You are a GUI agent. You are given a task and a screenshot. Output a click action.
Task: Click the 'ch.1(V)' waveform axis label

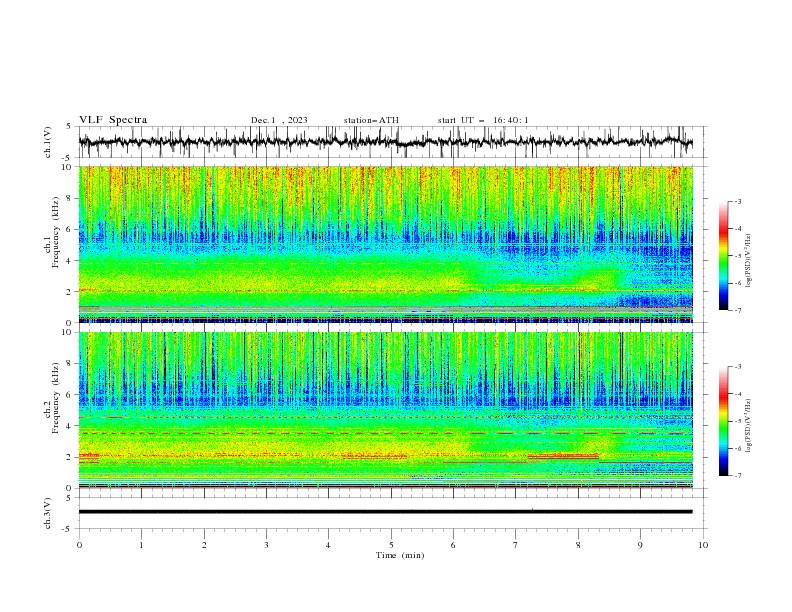coord(48,142)
